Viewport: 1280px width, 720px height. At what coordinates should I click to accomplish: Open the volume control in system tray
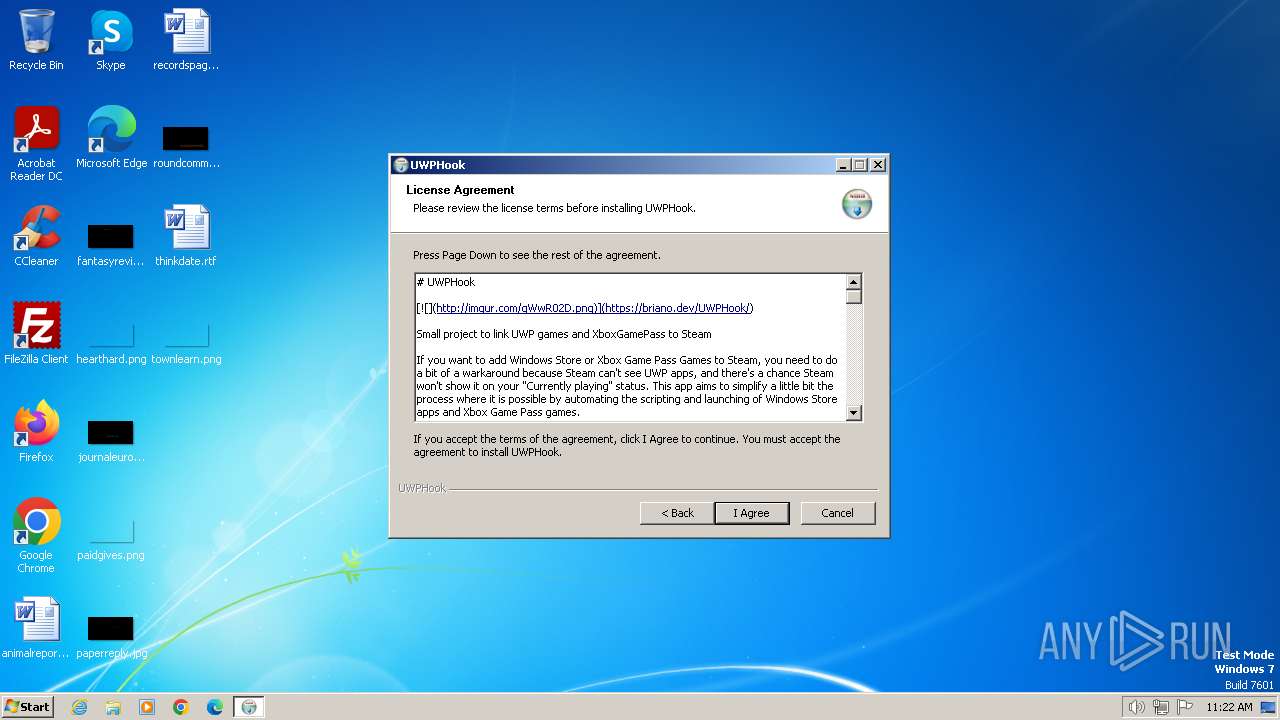coord(1136,707)
